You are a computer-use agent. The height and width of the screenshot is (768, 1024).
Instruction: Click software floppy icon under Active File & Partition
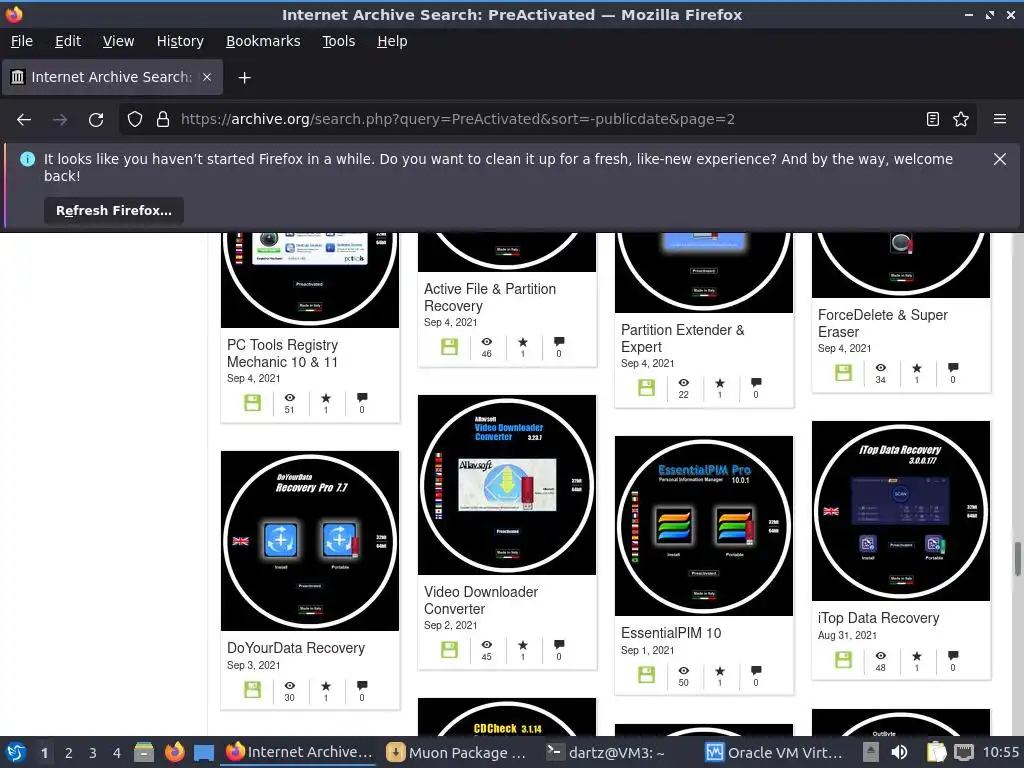pyautogui.click(x=449, y=347)
